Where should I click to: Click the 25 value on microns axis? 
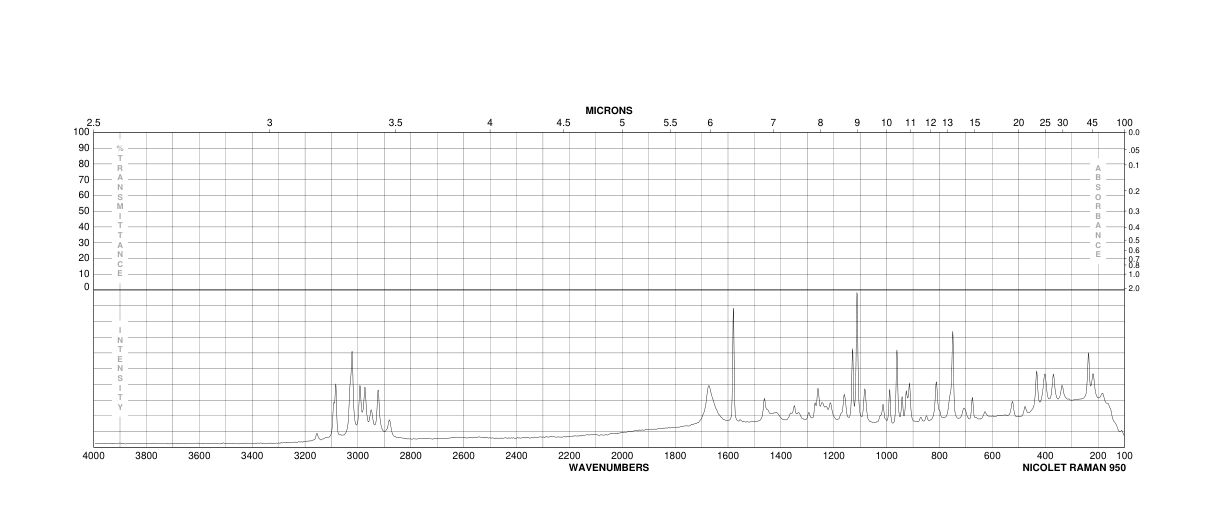[x=1045, y=122]
